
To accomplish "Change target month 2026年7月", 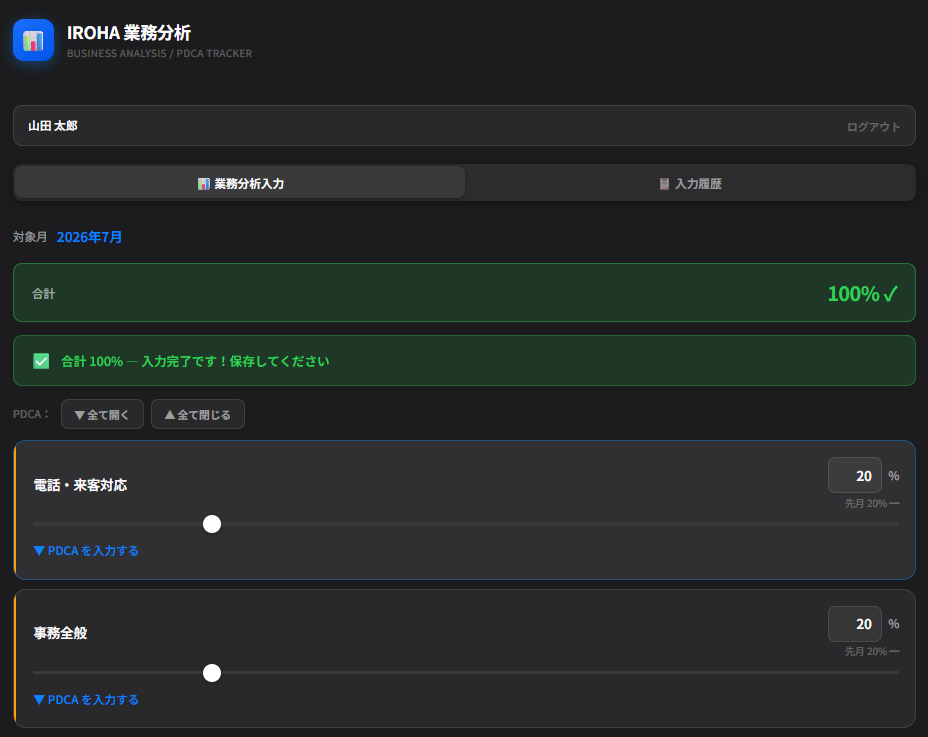I will 89,237.
